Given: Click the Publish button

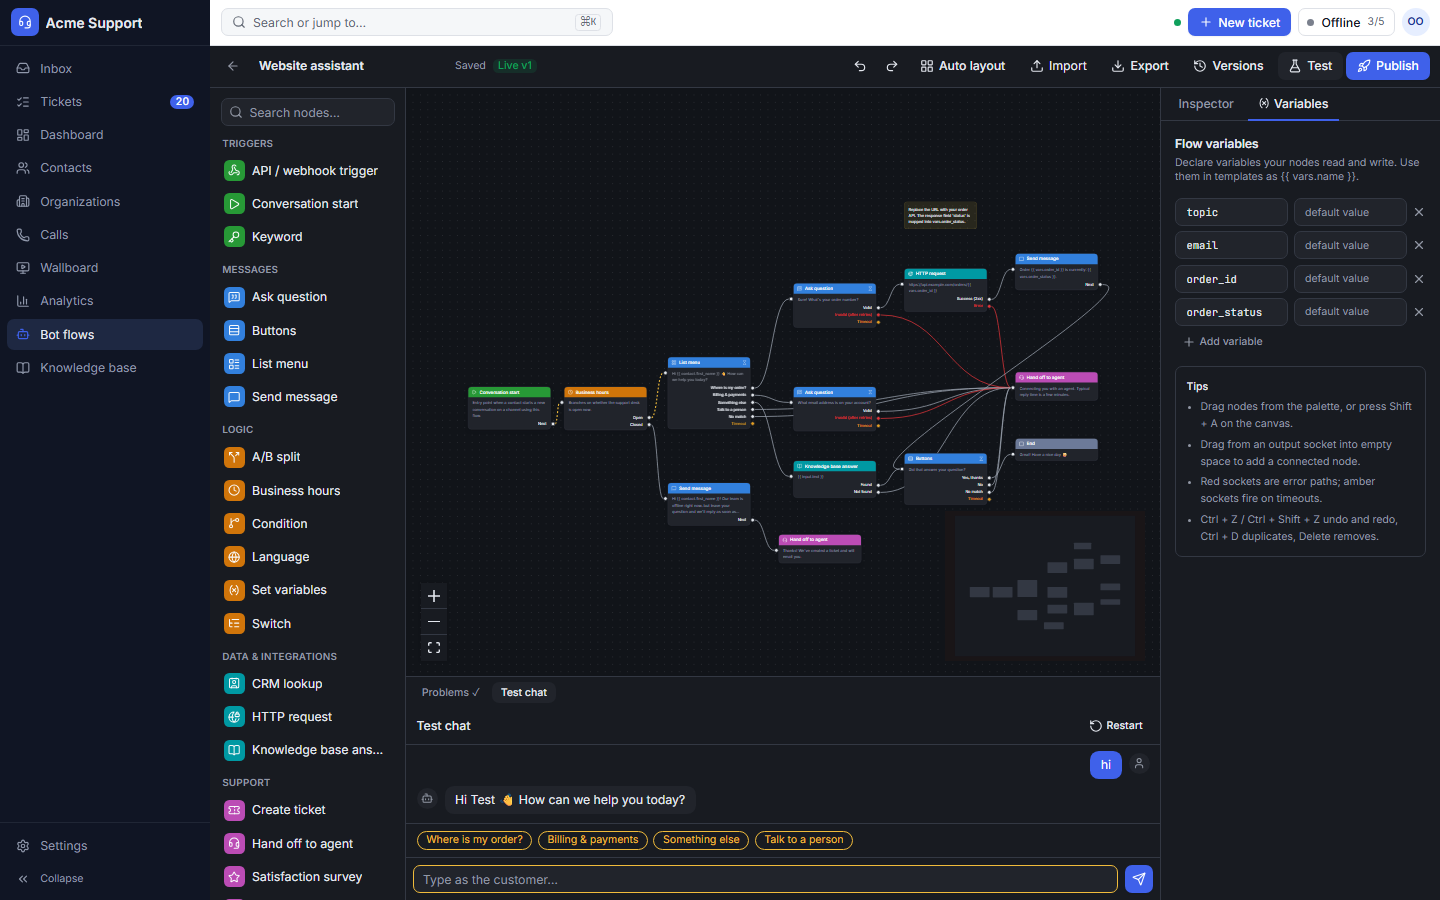Looking at the screenshot, I should 1388,66.
